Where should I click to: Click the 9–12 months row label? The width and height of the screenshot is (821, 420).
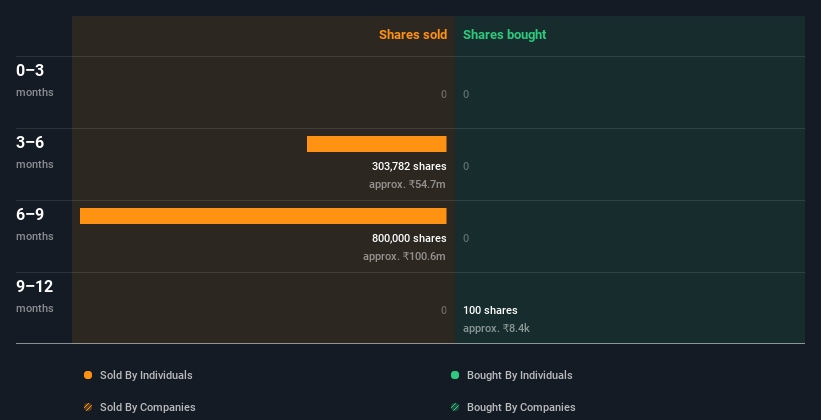pyautogui.click(x=35, y=296)
